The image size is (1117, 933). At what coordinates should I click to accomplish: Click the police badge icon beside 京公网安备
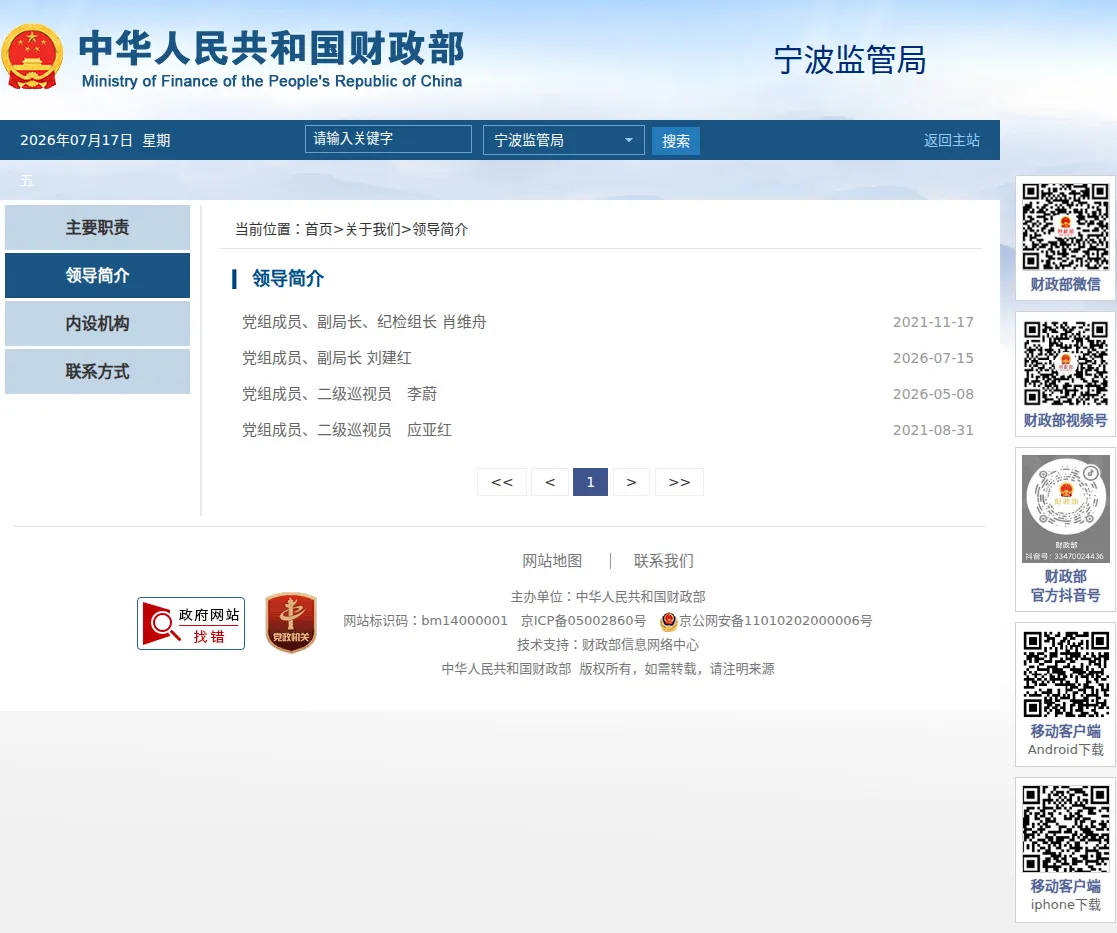click(668, 621)
